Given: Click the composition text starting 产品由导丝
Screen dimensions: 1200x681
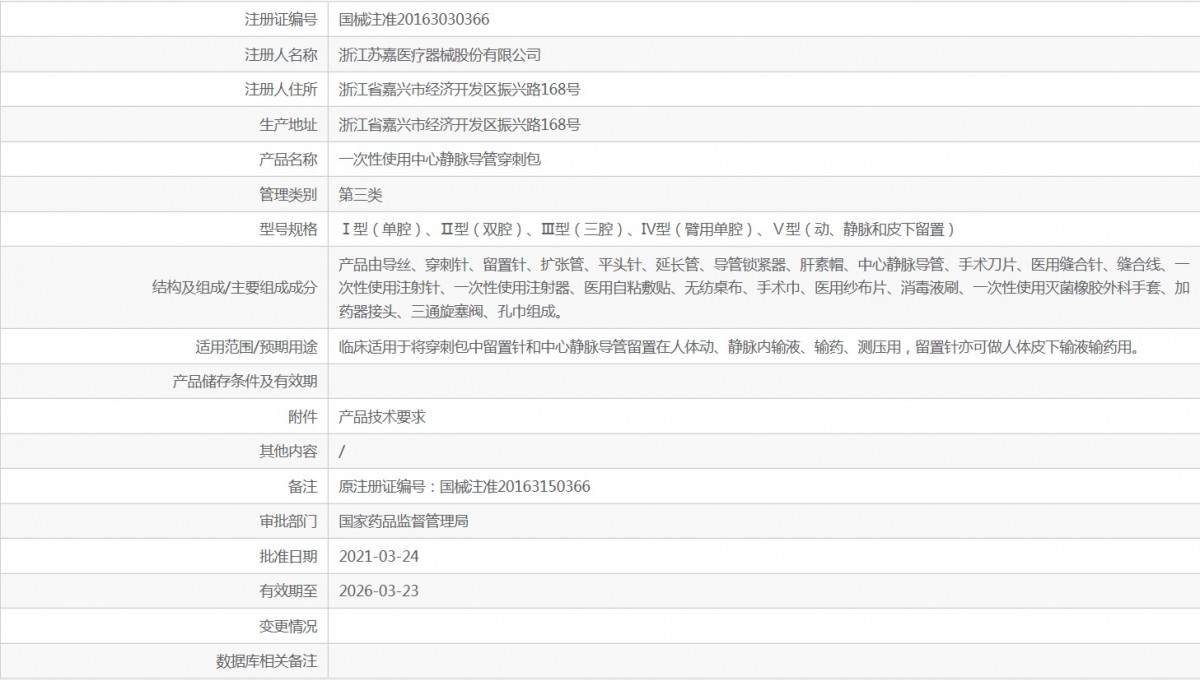Looking at the screenshot, I should pos(764,288).
